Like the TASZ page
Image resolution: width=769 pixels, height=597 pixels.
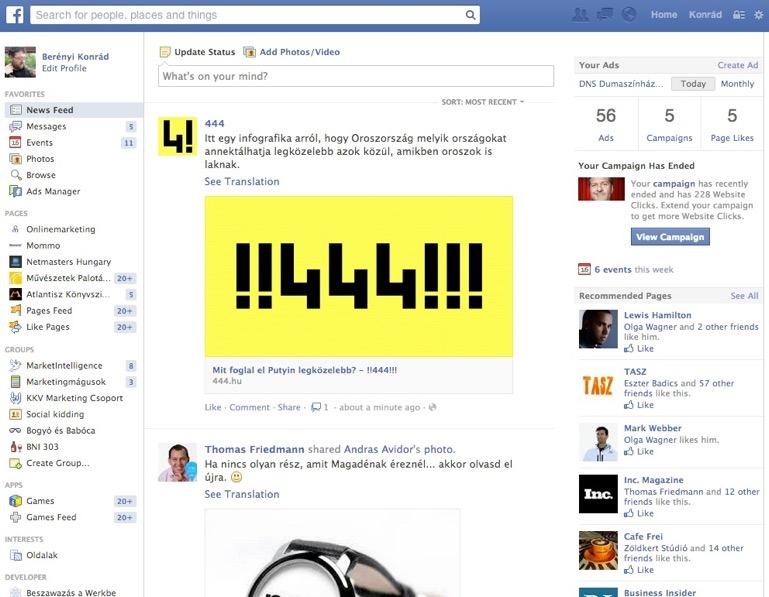639,405
